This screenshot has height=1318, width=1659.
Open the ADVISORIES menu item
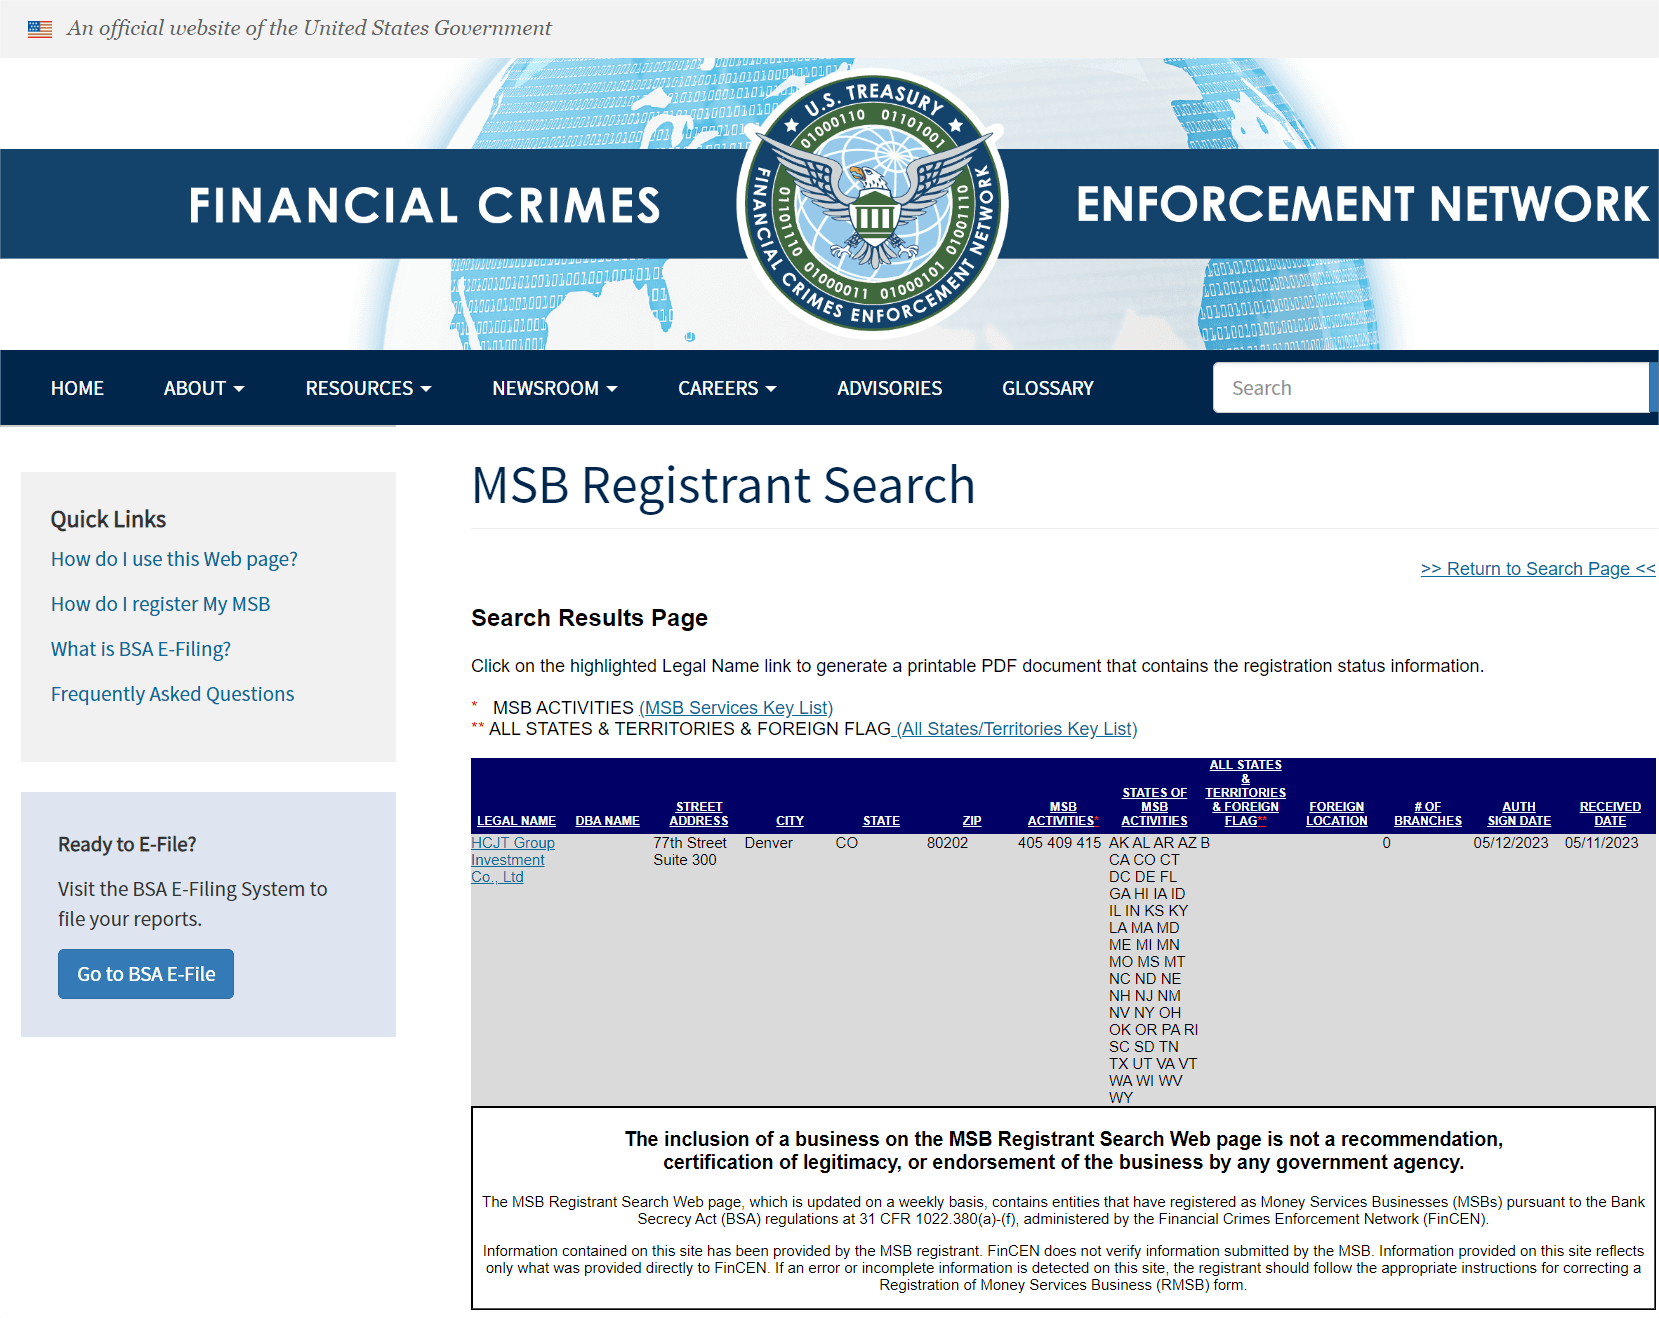889,388
